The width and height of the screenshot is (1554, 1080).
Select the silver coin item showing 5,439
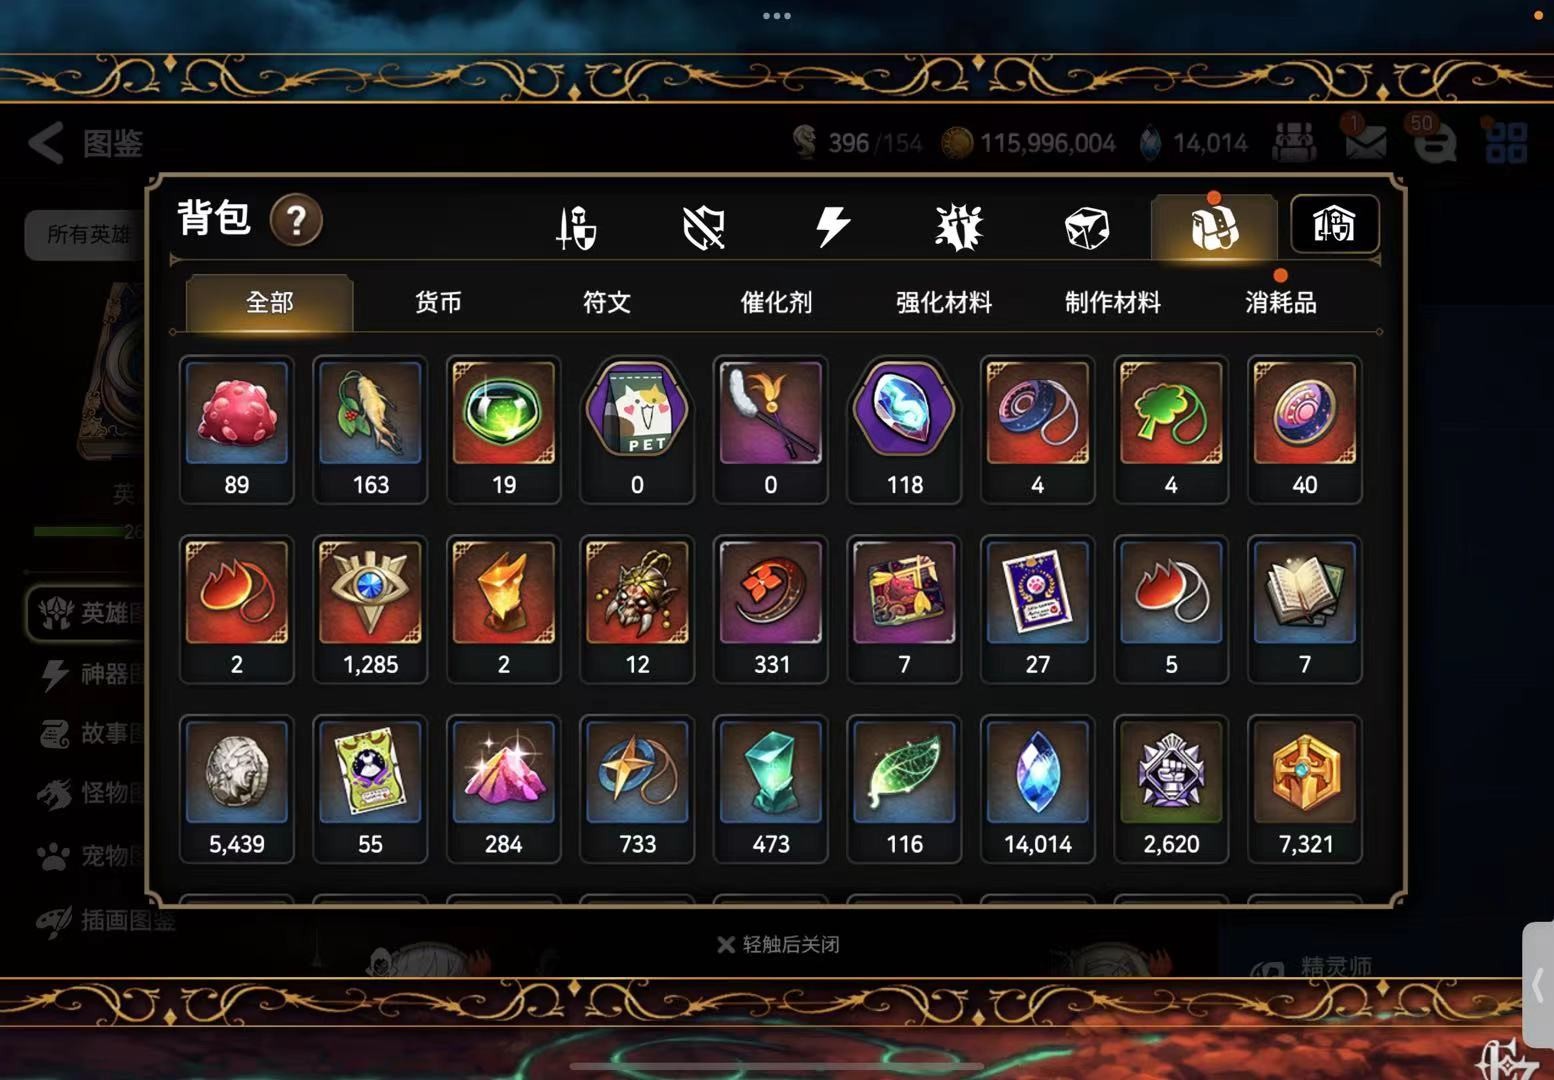coord(237,789)
